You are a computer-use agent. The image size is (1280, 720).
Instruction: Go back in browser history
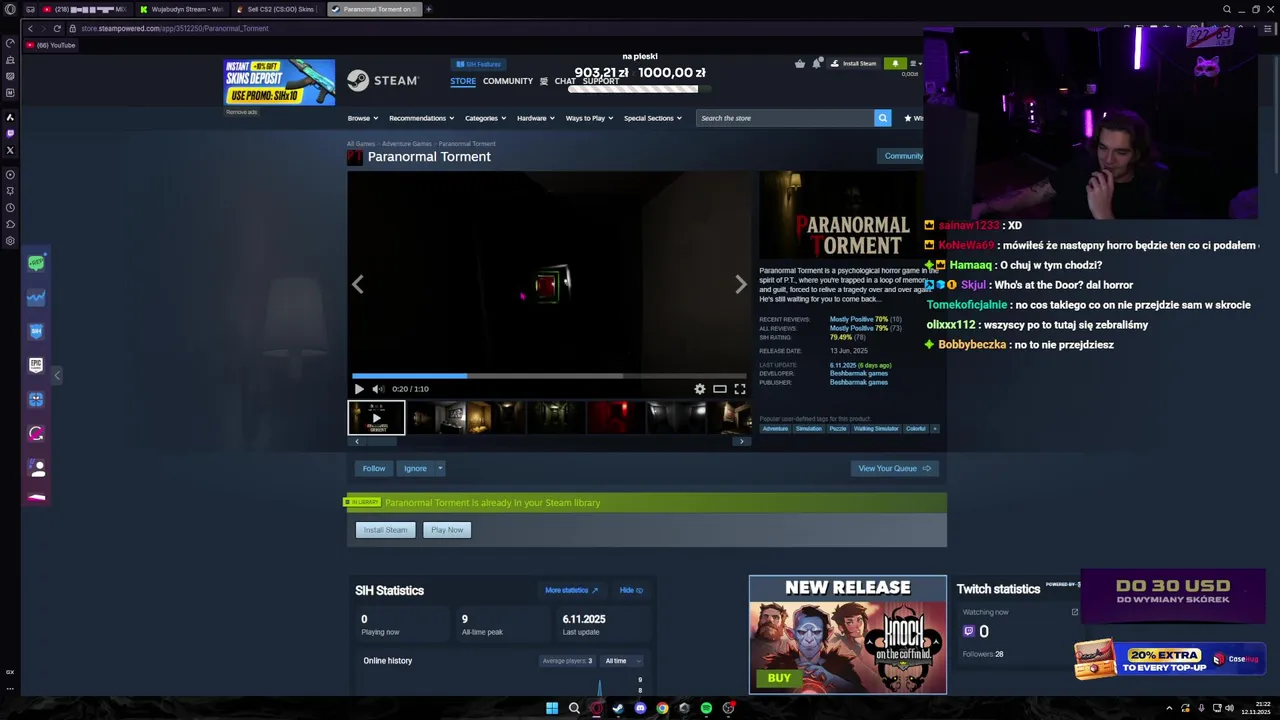30,28
